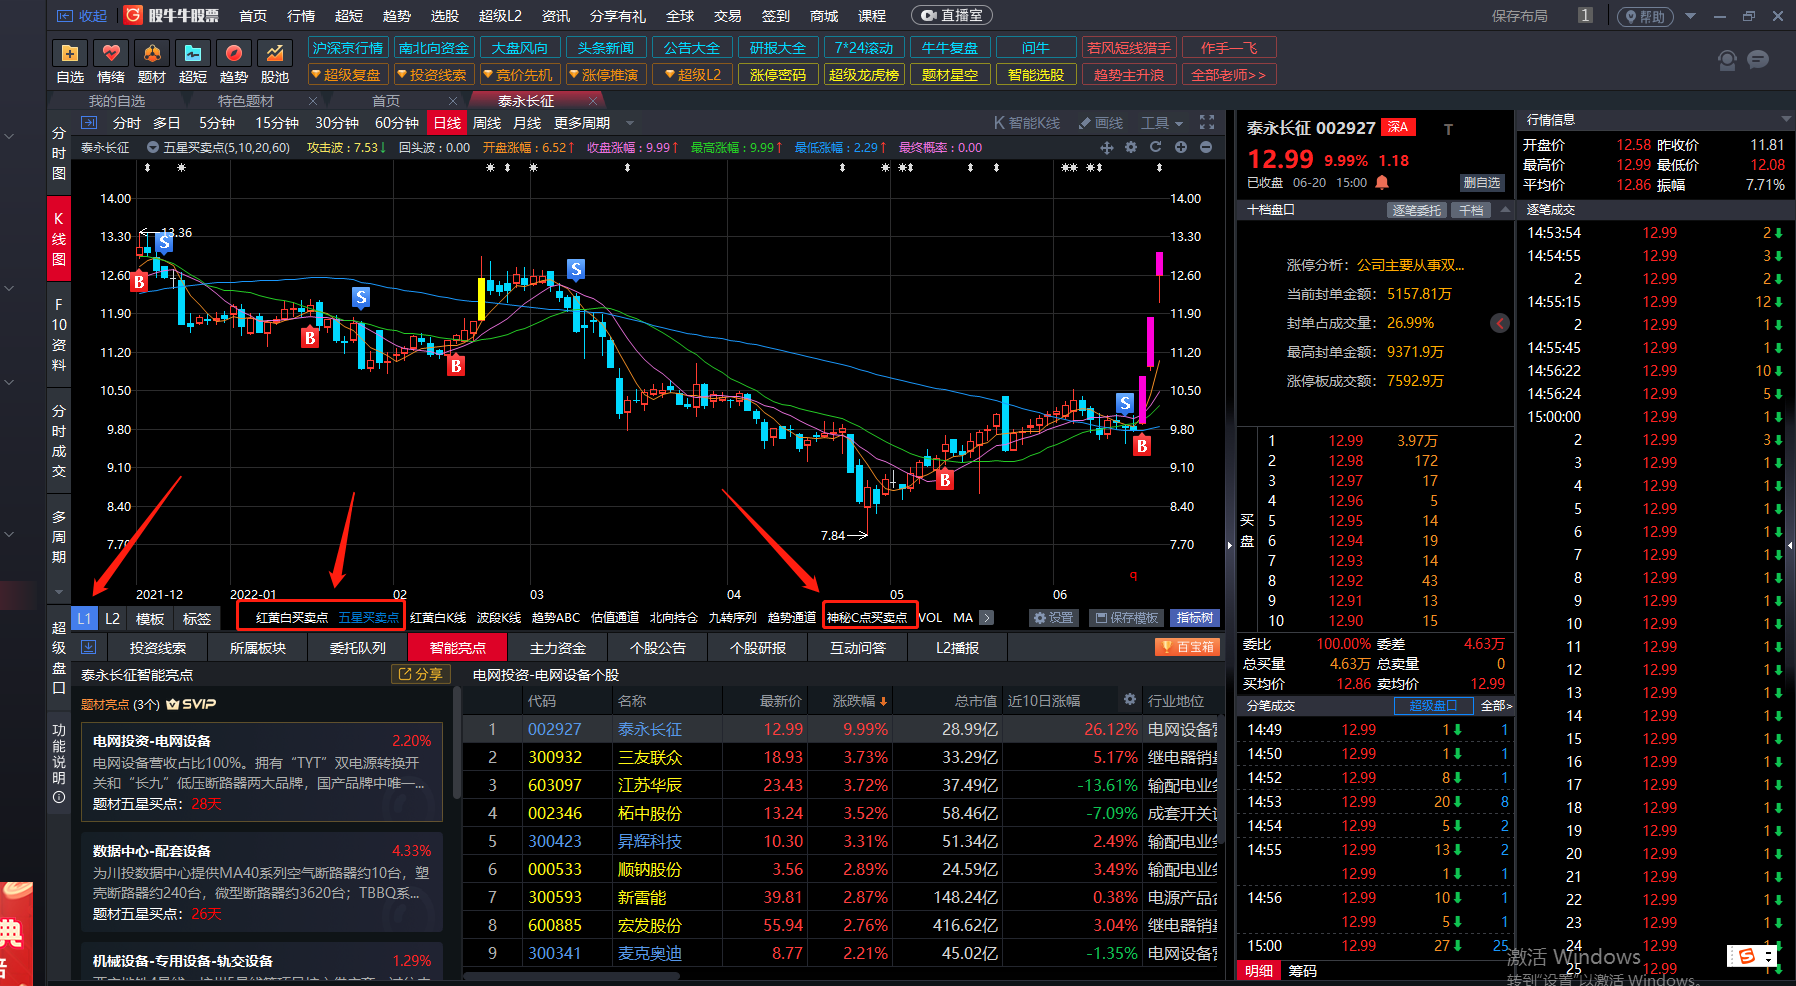
Task: Open the 指标树 indicator tree button
Action: click(1195, 618)
